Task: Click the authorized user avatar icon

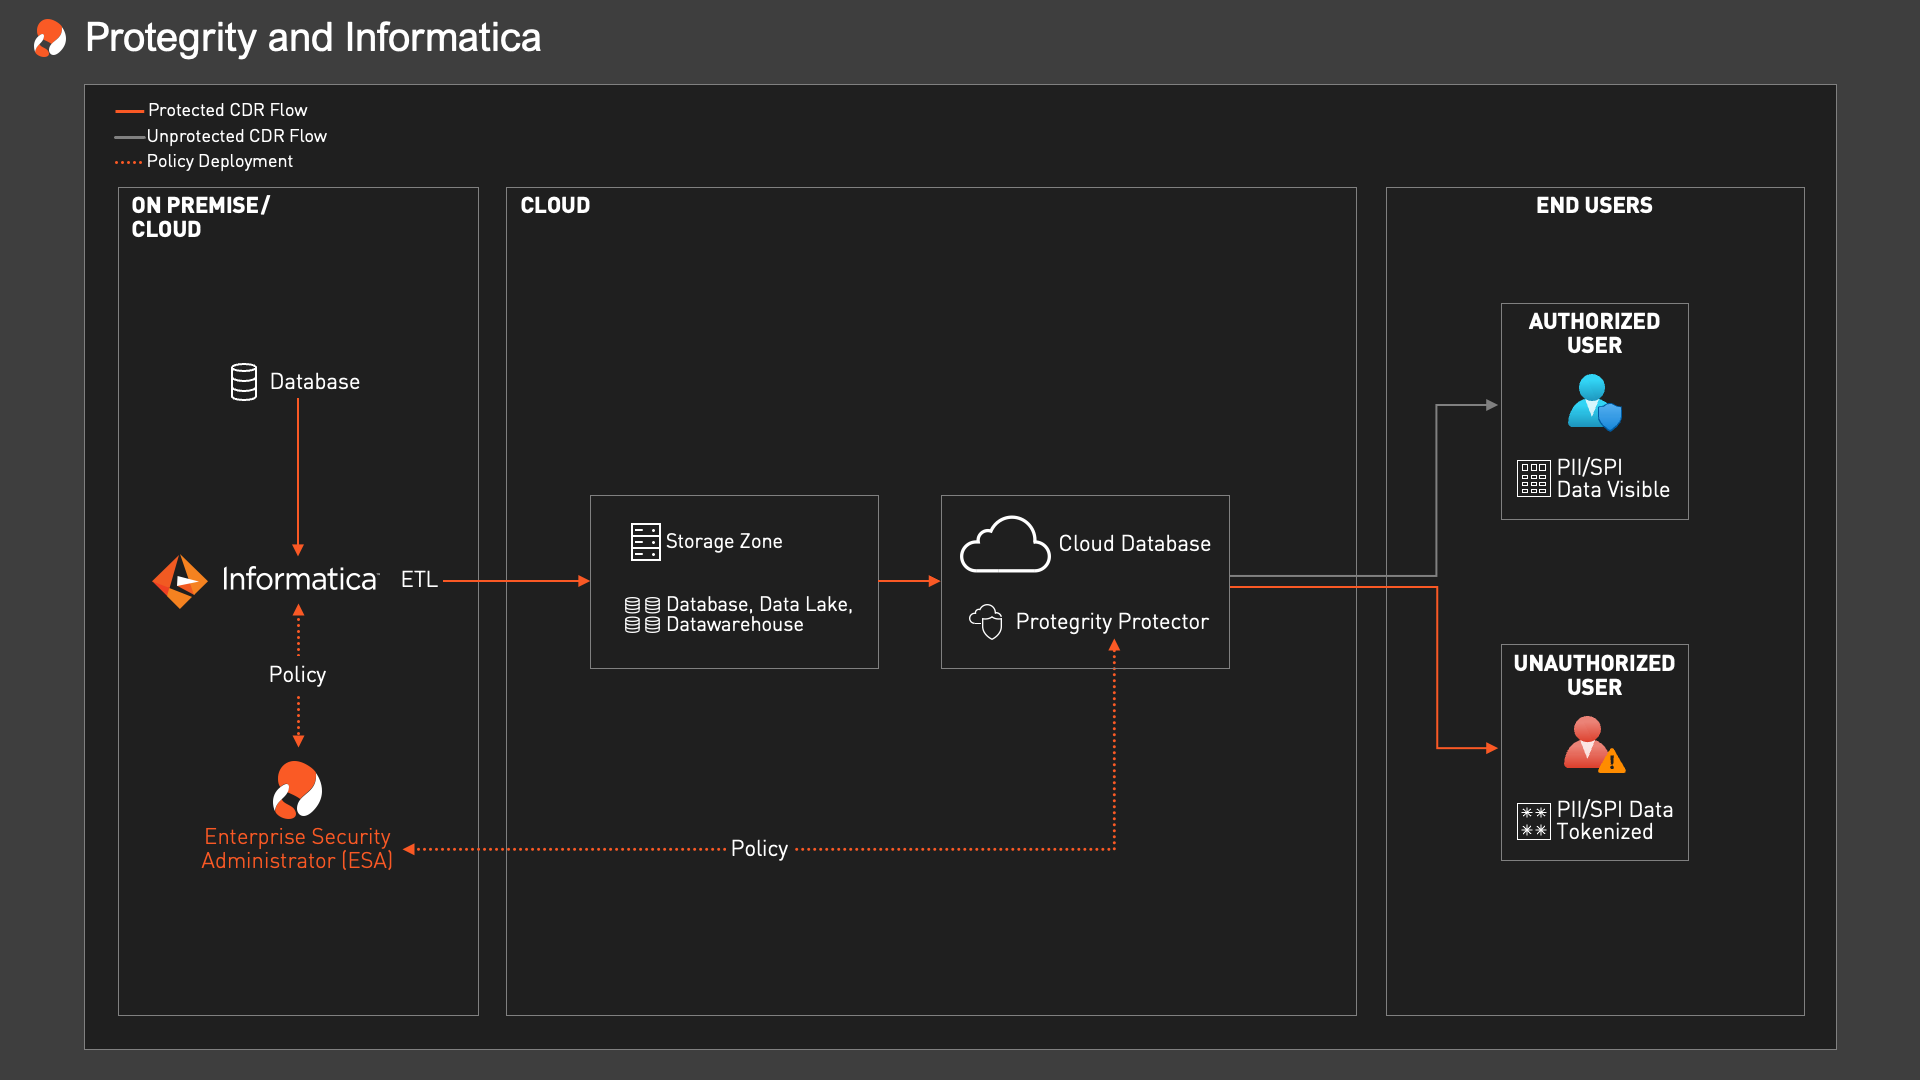Action: (x=1594, y=403)
